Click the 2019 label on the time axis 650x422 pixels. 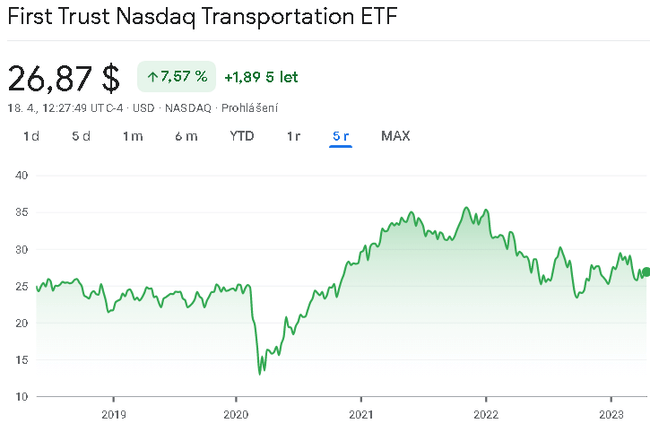113,413
